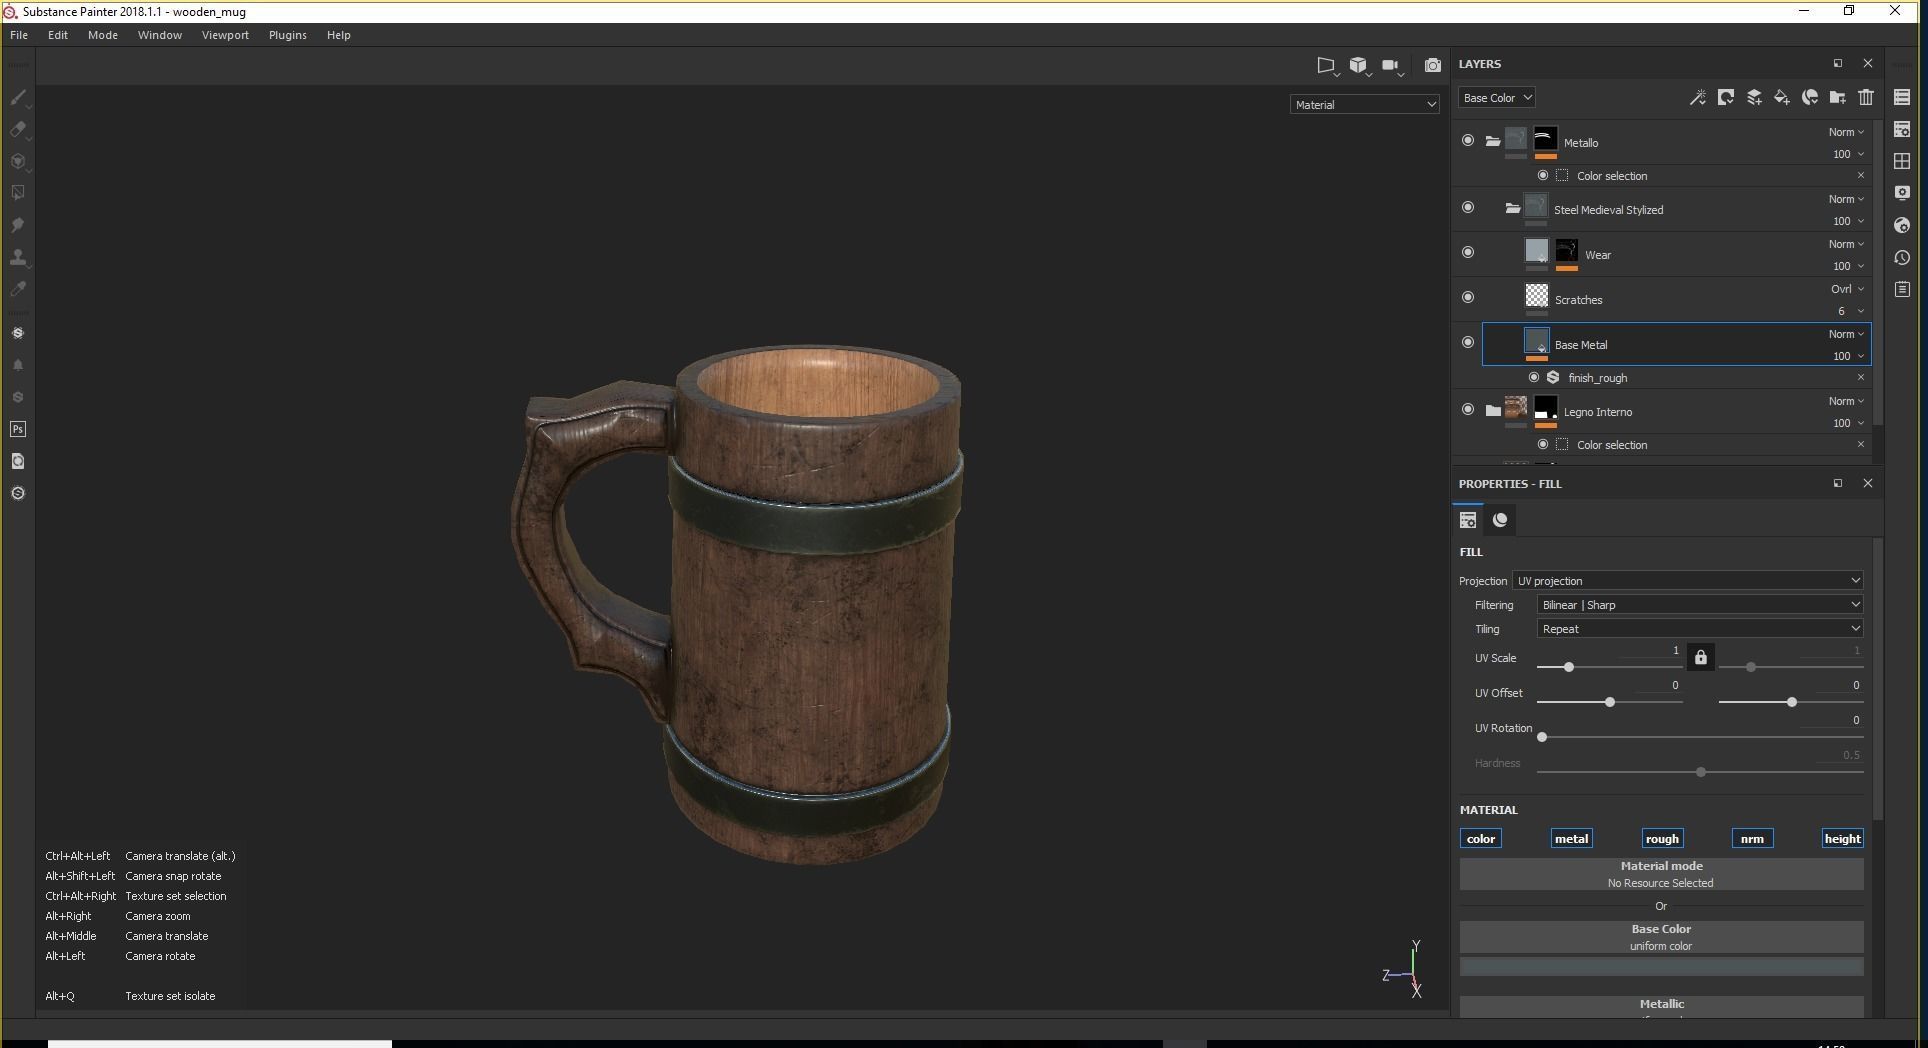
Task: Open the Projection dropdown
Action: 1688,580
